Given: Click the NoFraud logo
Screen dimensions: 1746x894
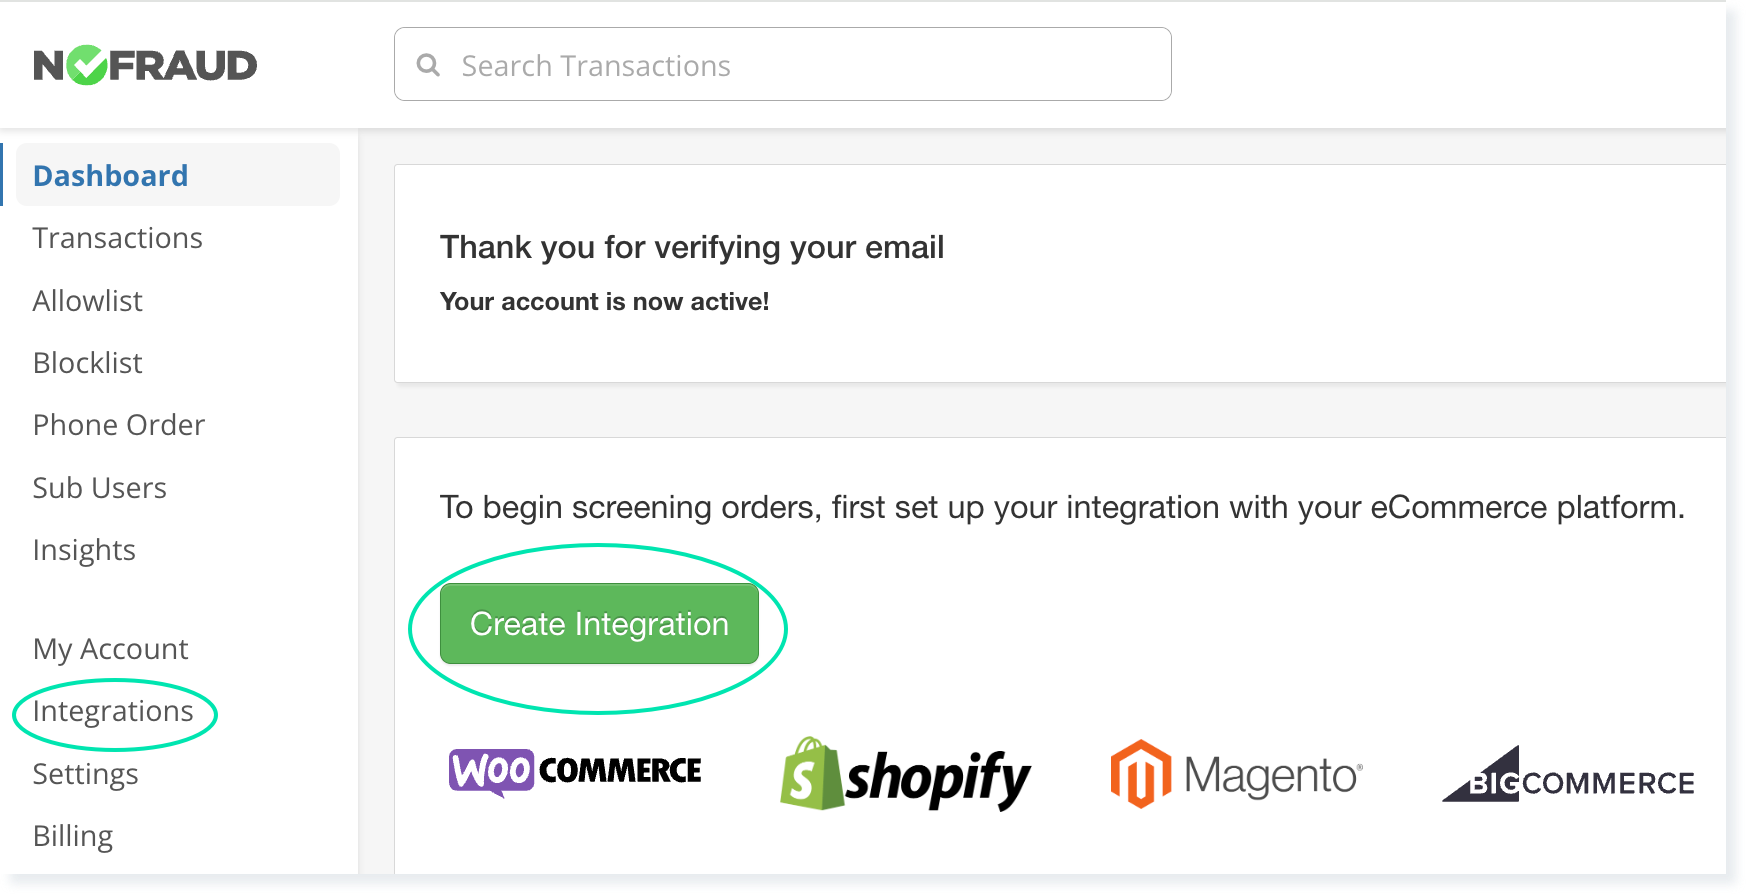Looking at the screenshot, I should coord(143,63).
